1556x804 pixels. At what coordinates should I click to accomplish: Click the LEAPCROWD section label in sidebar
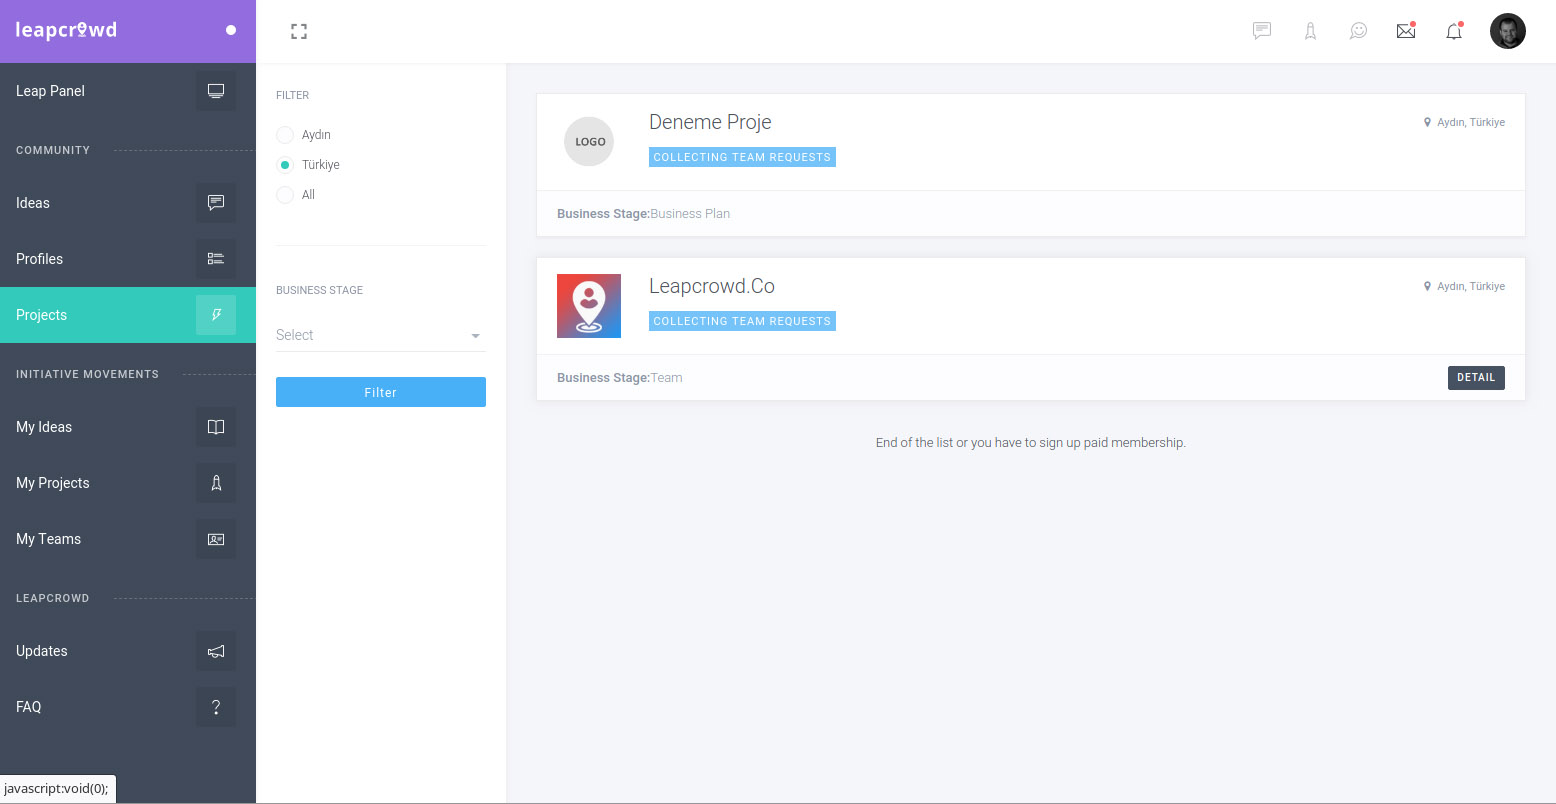coord(52,598)
